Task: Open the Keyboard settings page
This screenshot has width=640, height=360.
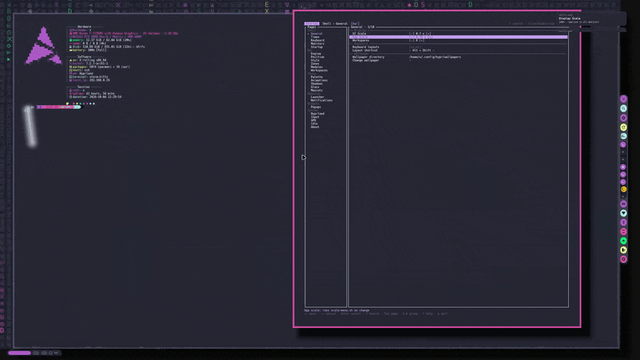Action: (318, 40)
